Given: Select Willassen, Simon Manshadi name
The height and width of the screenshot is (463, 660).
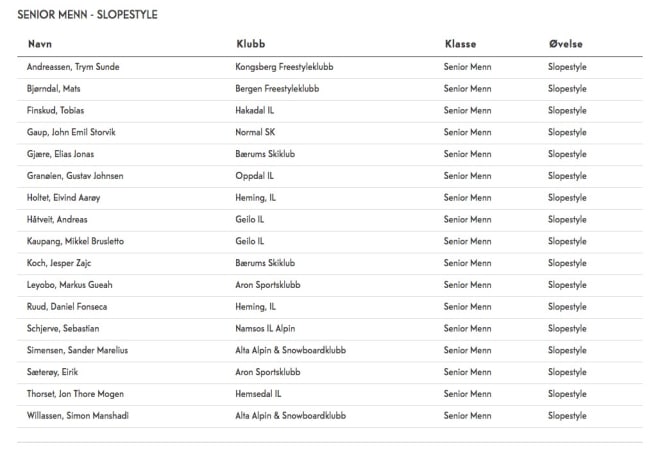Looking at the screenshot, I should 78,416.
